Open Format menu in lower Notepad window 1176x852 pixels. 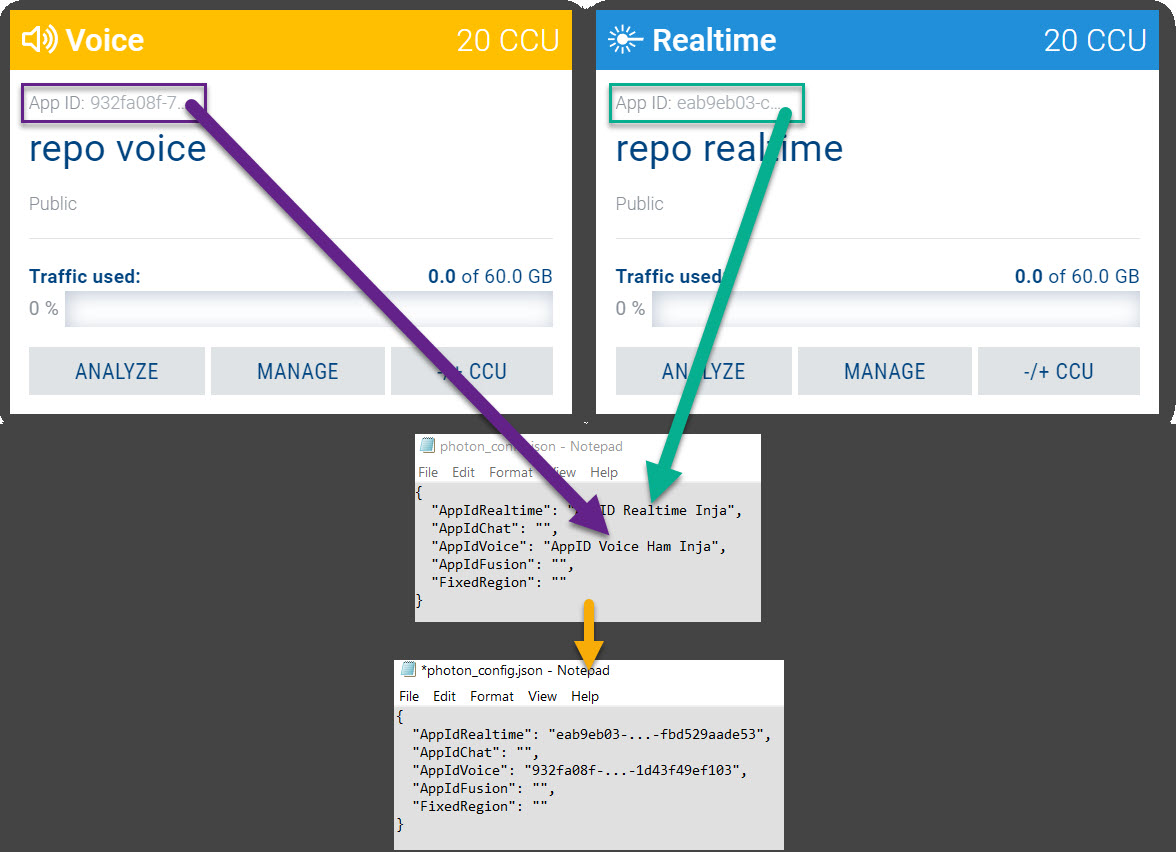click(492, 696)
